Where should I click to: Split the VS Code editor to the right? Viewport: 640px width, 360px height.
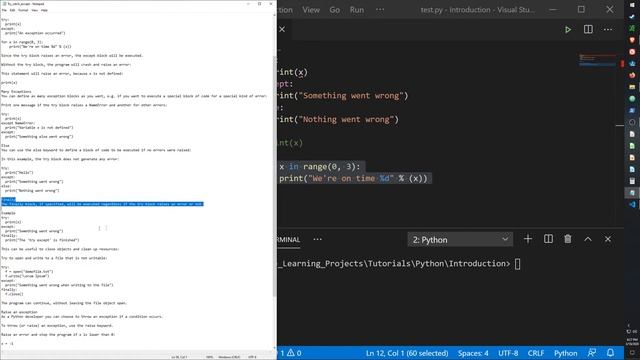[588, 29]
